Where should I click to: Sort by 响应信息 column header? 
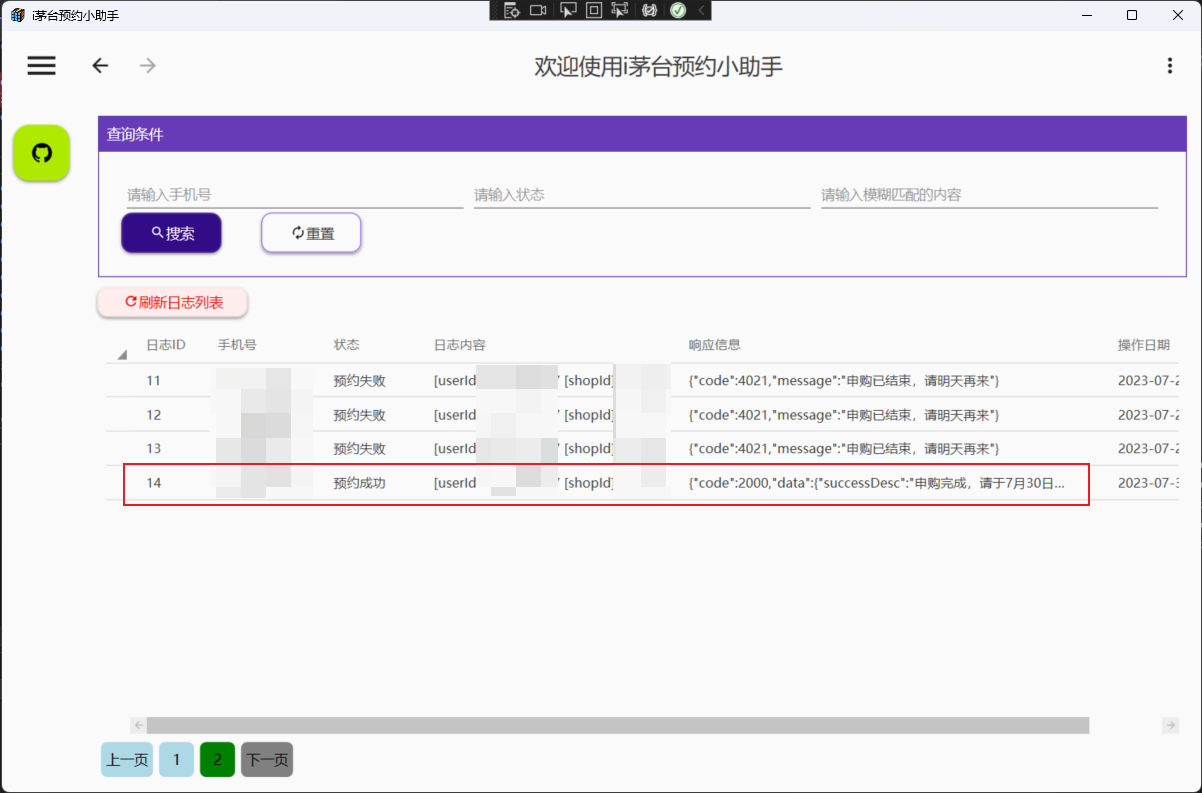click(714, 345)
